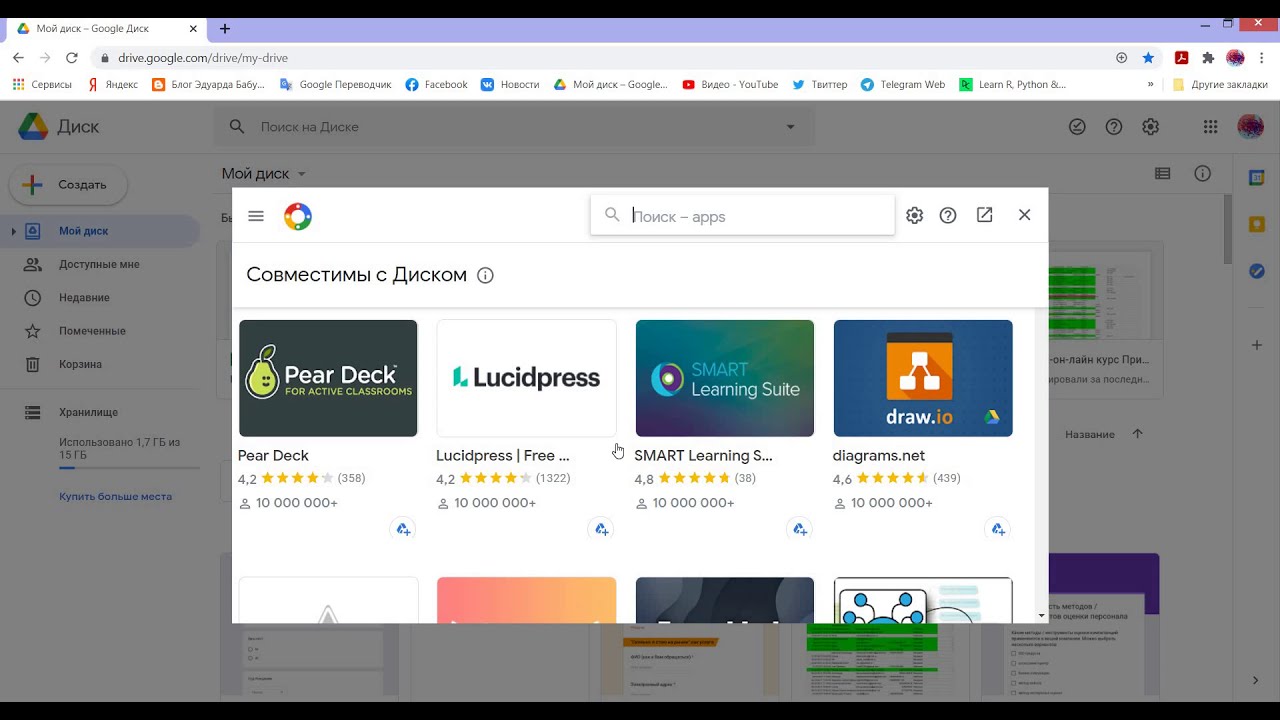Open the Другие закладки folder
The width and height of the screenshot is (1280, 720).
tap(1220, 85)
